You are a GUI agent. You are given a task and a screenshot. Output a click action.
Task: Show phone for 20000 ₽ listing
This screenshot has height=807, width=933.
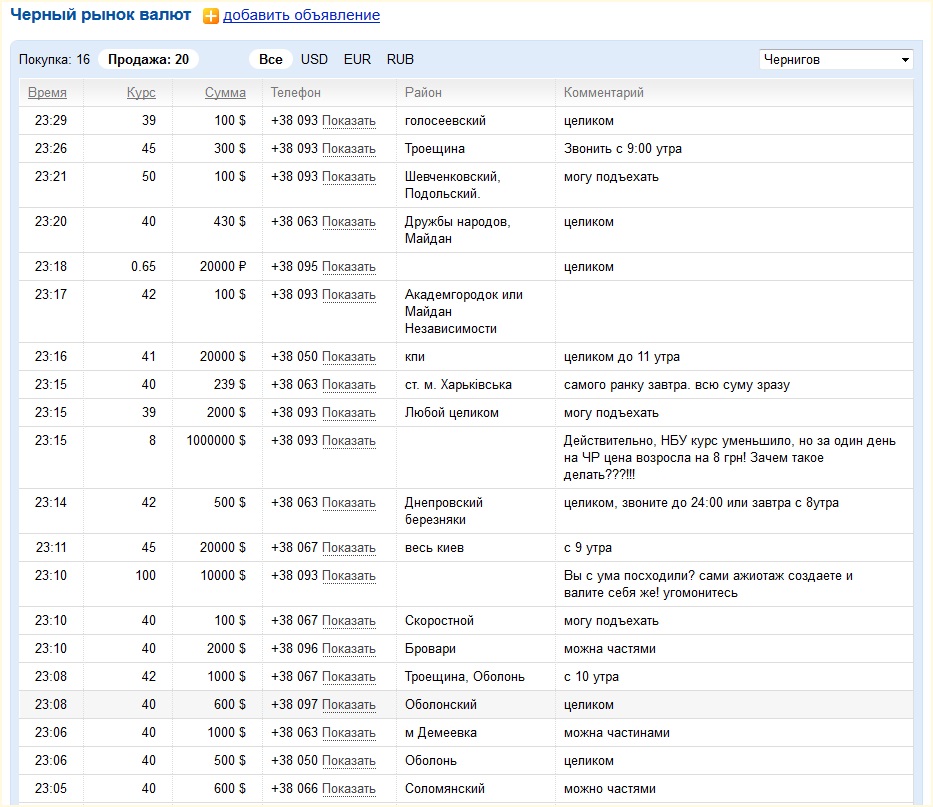coord(349,267)
